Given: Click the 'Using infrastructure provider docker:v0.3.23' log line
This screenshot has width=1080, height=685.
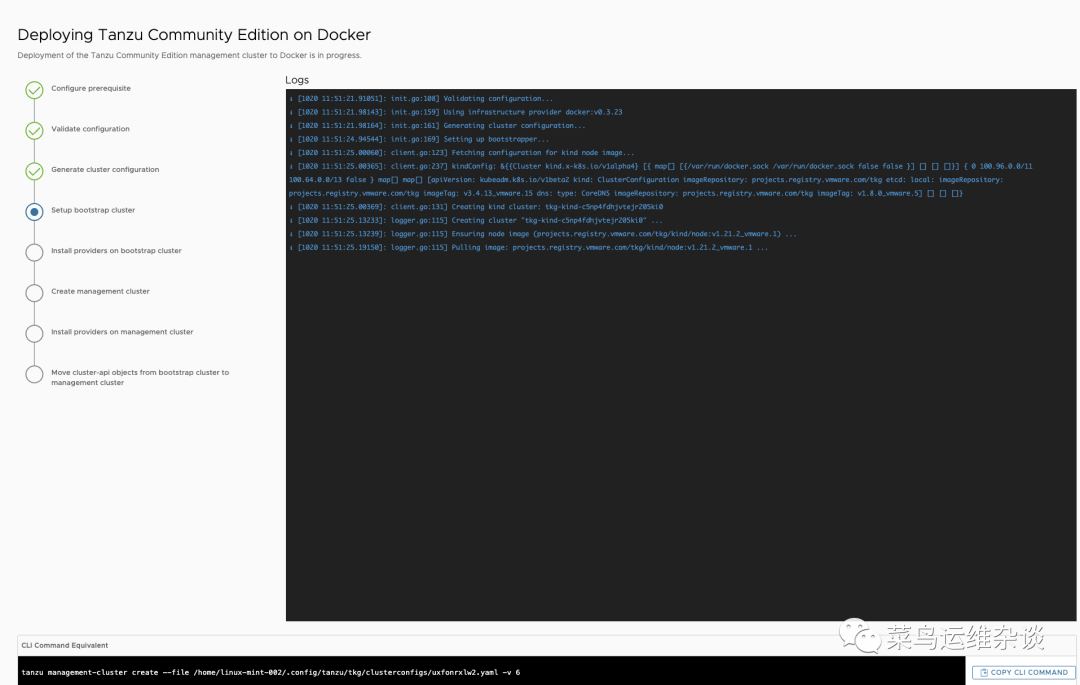Looking at the screenshot, I should coord(455,112).
